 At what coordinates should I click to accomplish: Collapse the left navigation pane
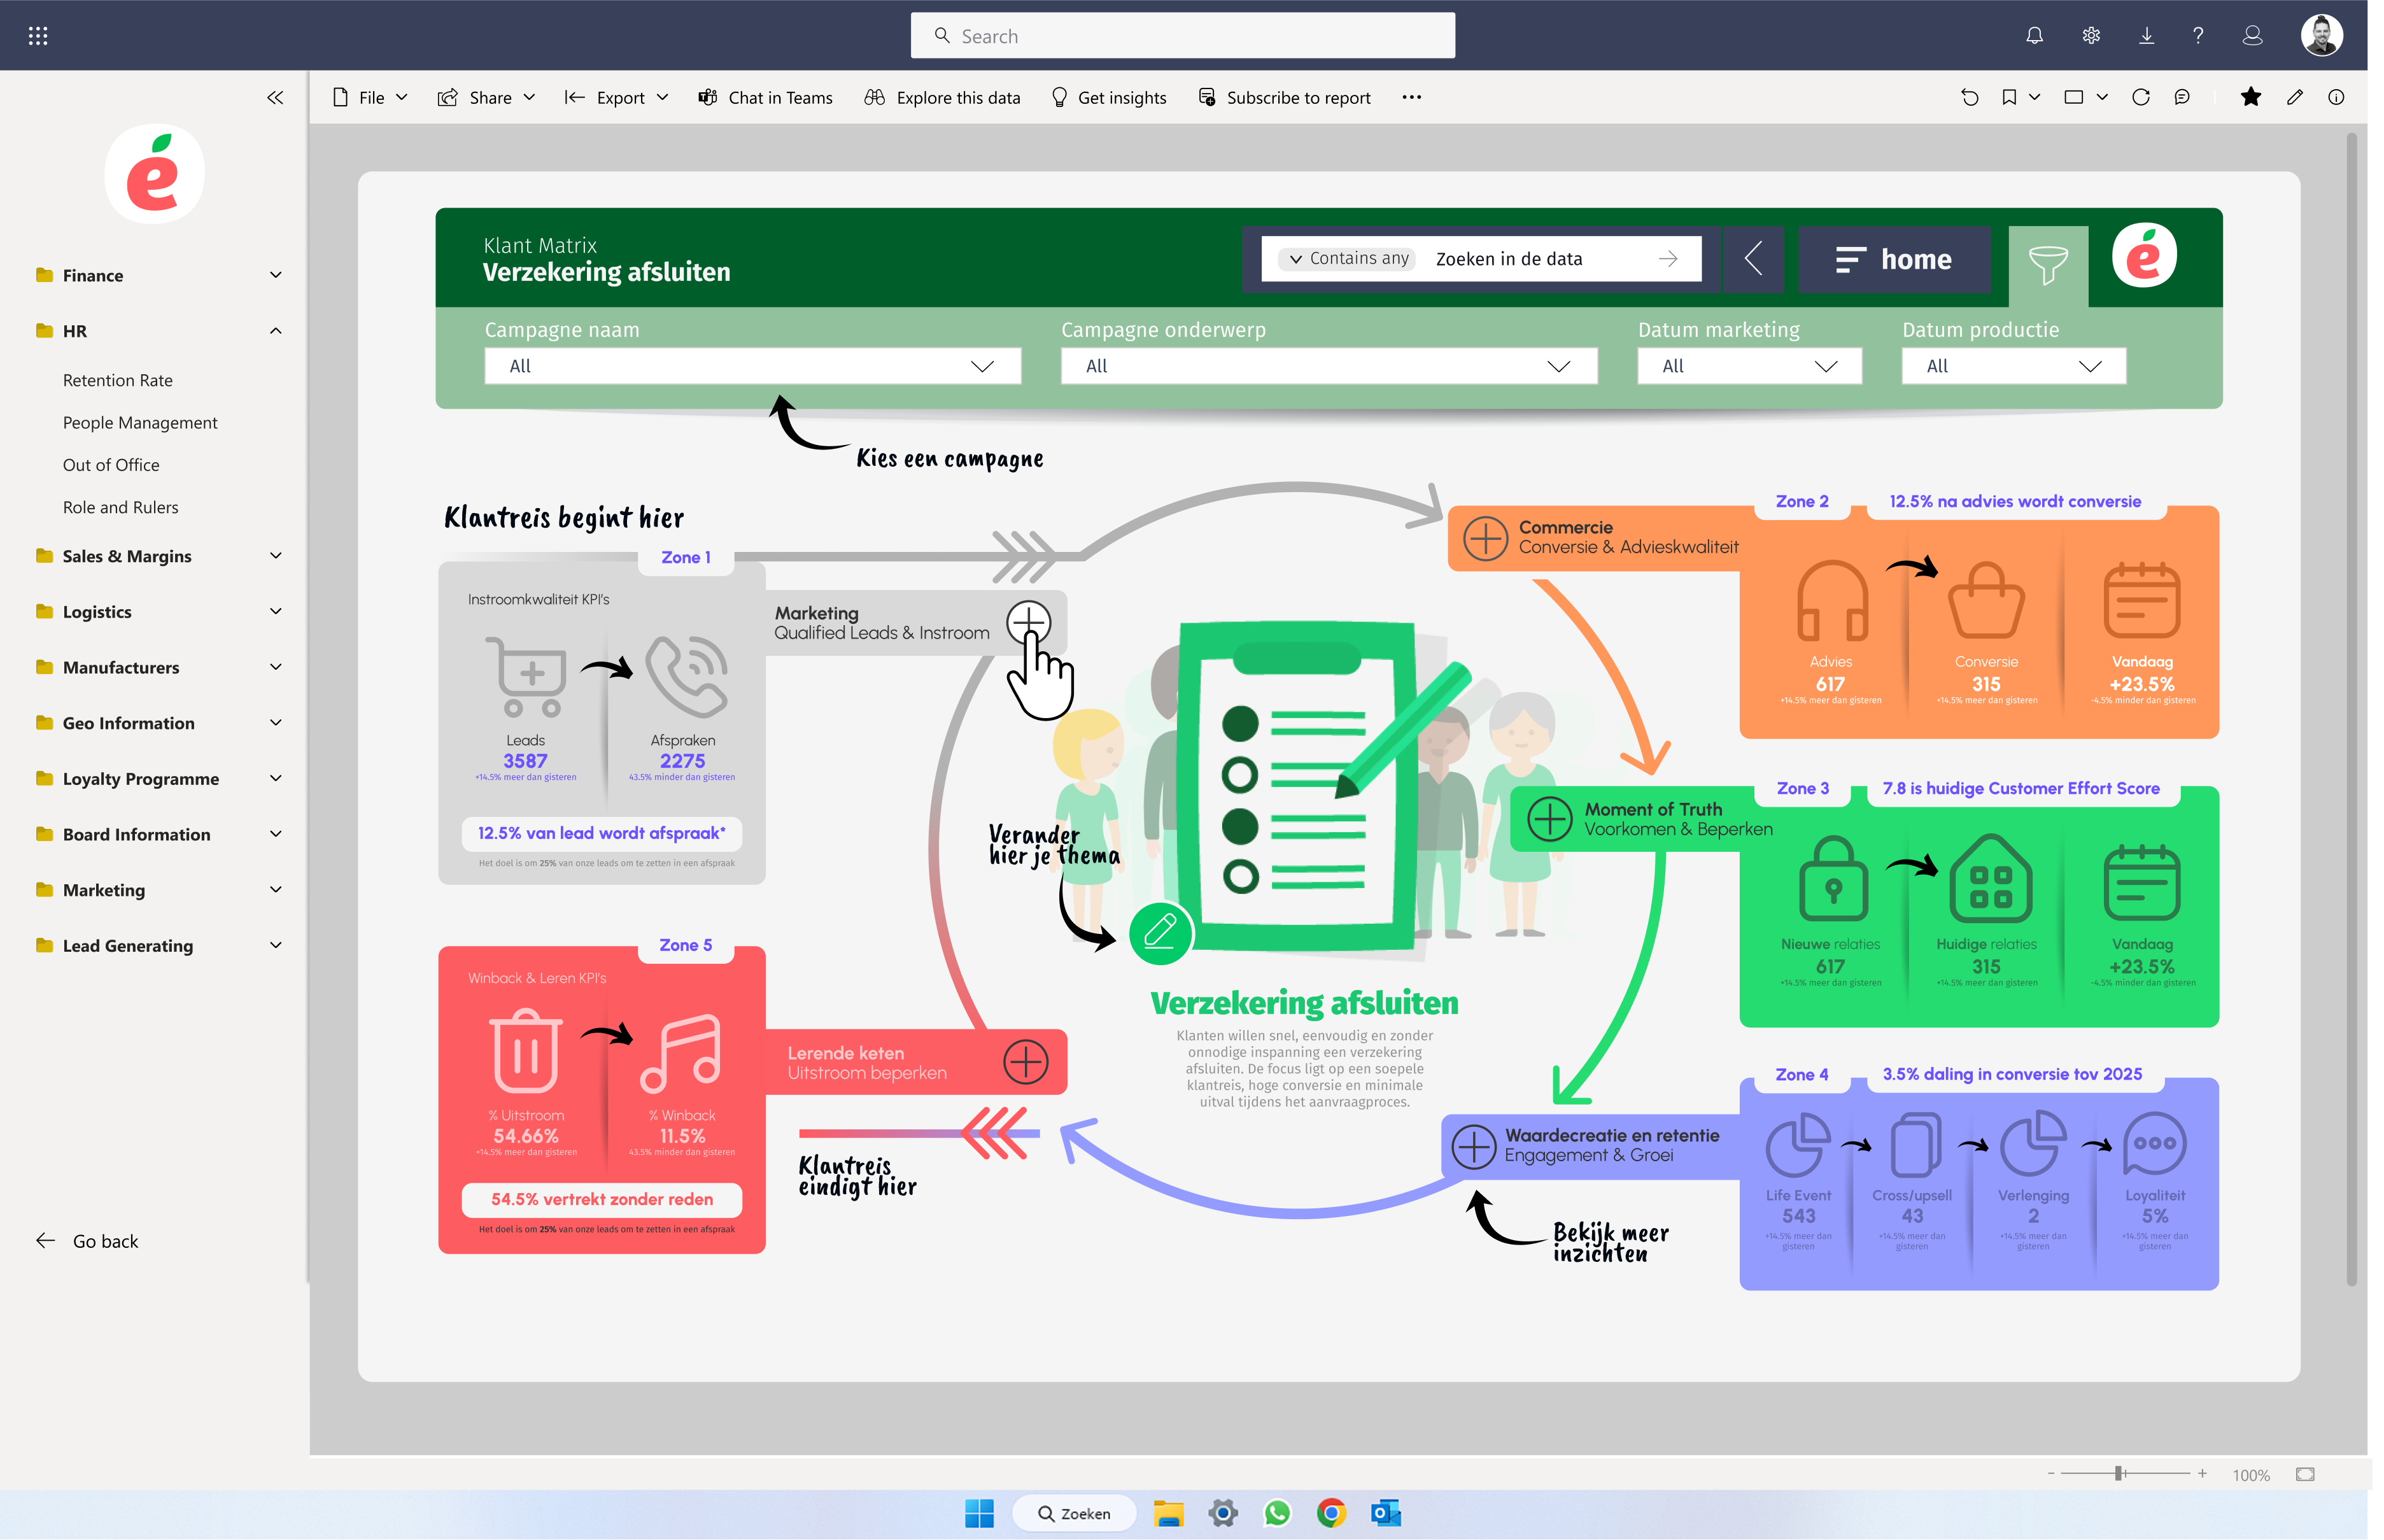click(275, 97)
